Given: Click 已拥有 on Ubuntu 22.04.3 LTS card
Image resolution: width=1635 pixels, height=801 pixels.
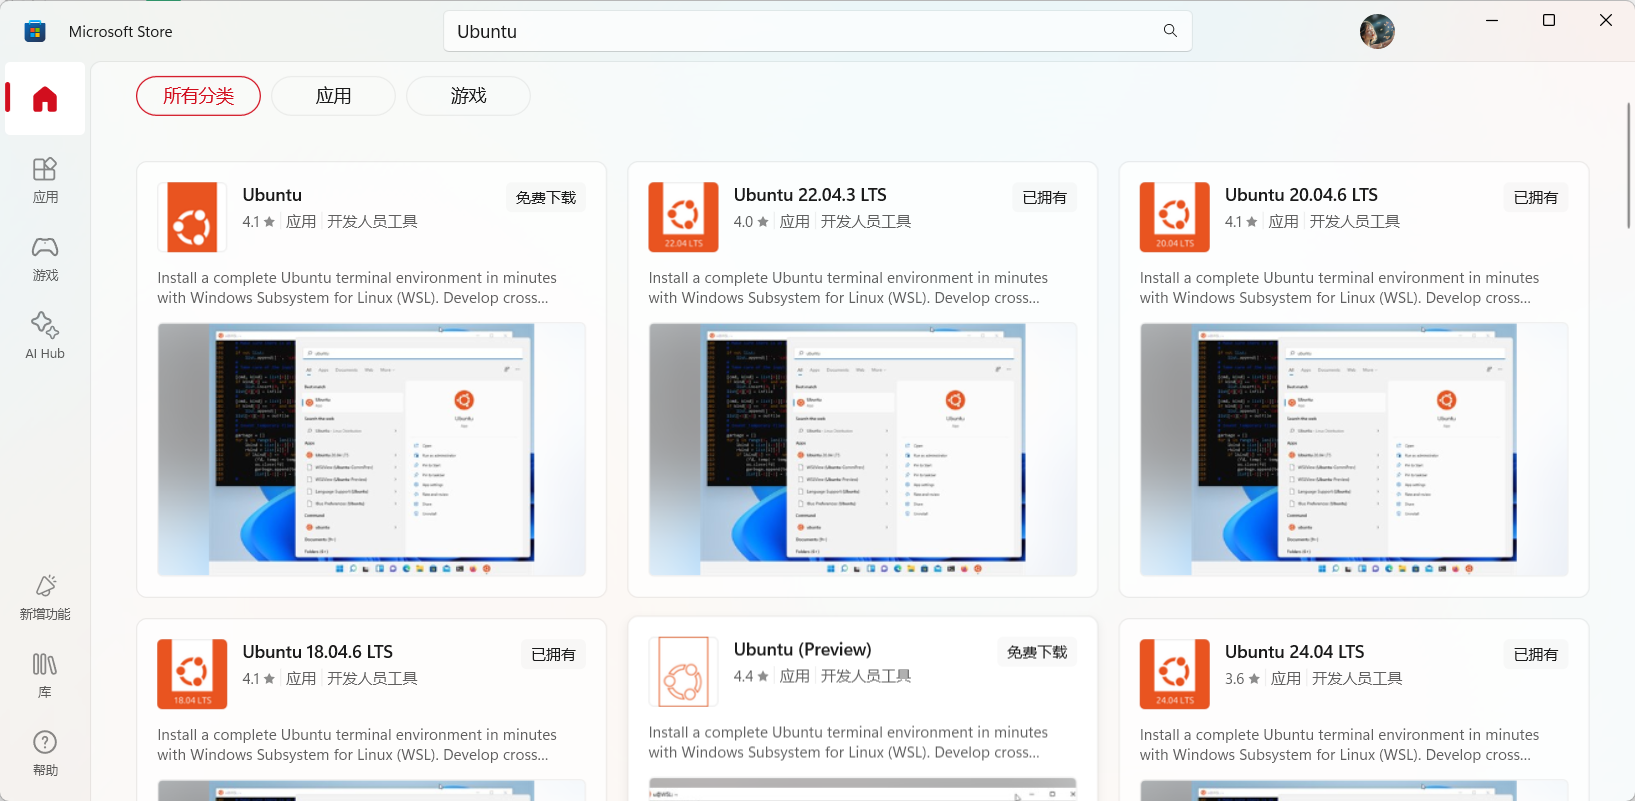Looking at the screenshot, I should point(1044,198).
